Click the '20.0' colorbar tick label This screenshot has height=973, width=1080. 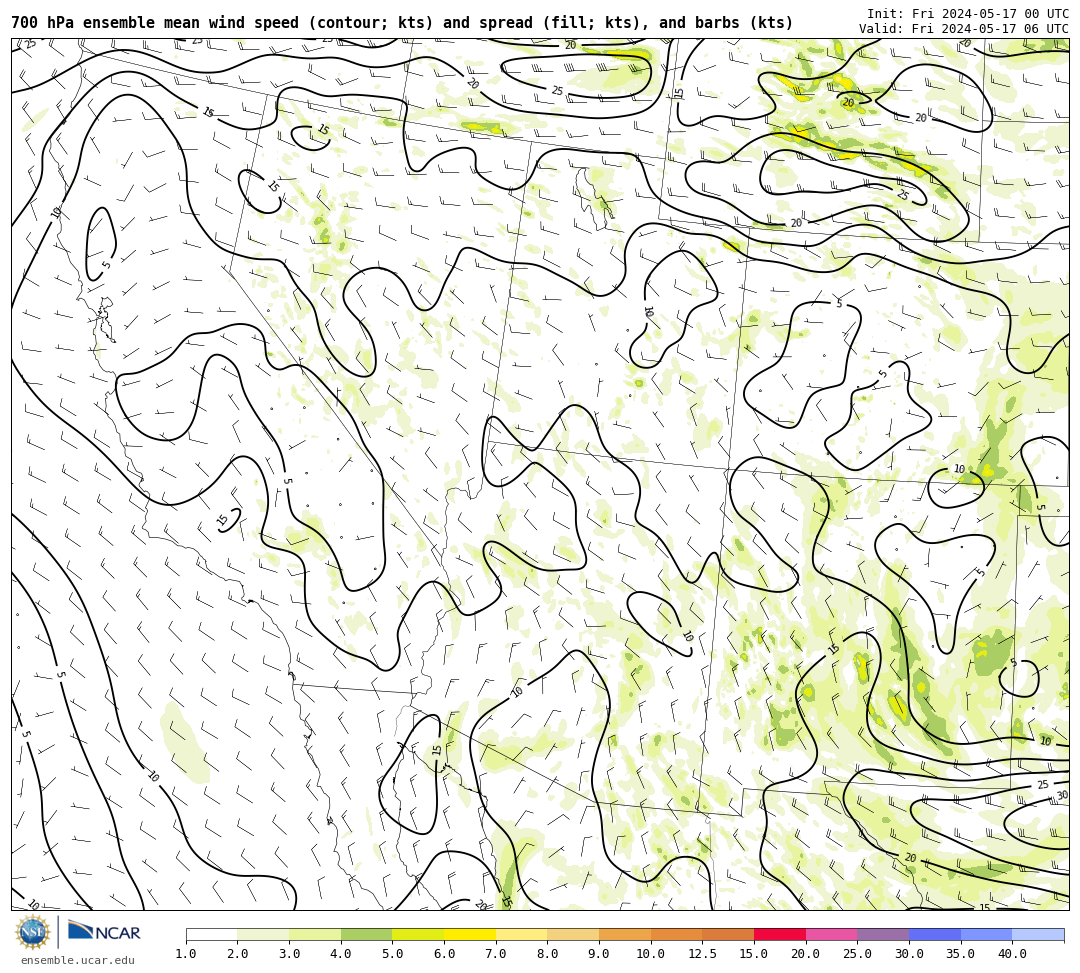coord(806,954)
